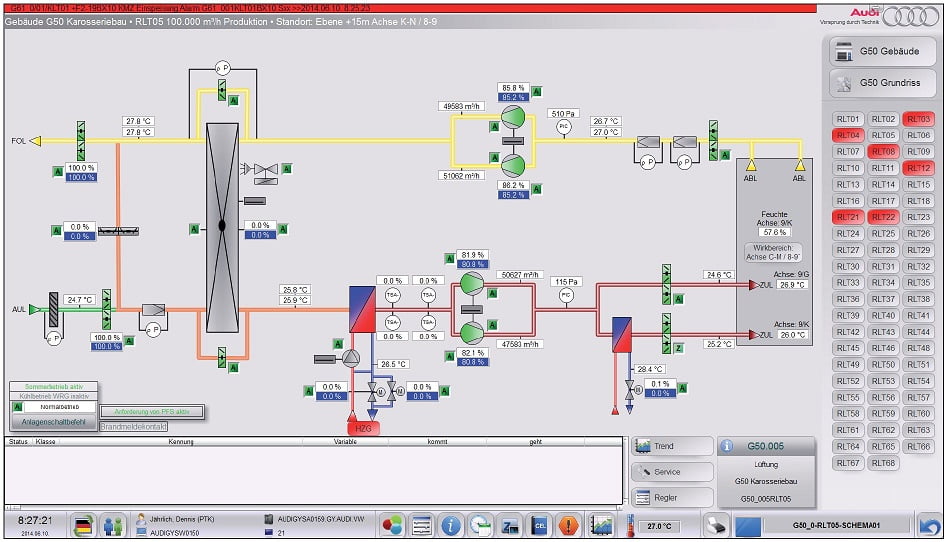Click the blue info icon in bottom toolbar
This screenshot has width=947, height=542.
point(451,525)
